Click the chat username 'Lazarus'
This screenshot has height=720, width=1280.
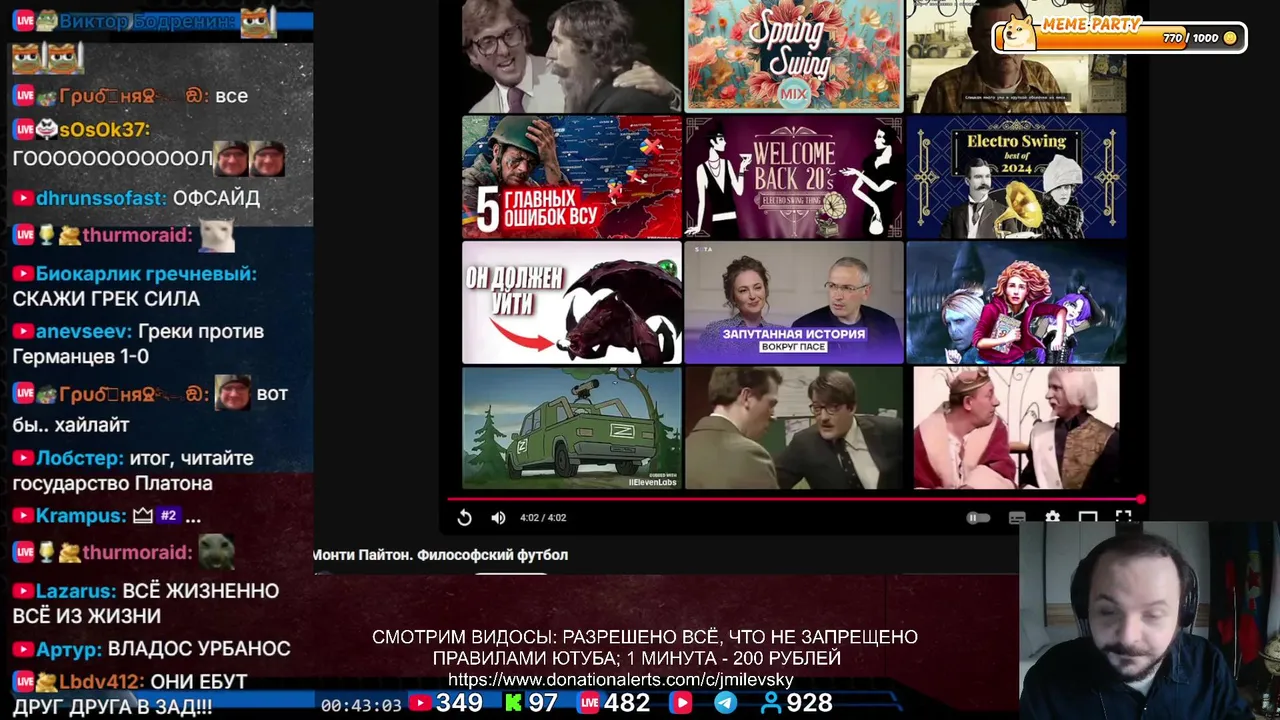76,591
